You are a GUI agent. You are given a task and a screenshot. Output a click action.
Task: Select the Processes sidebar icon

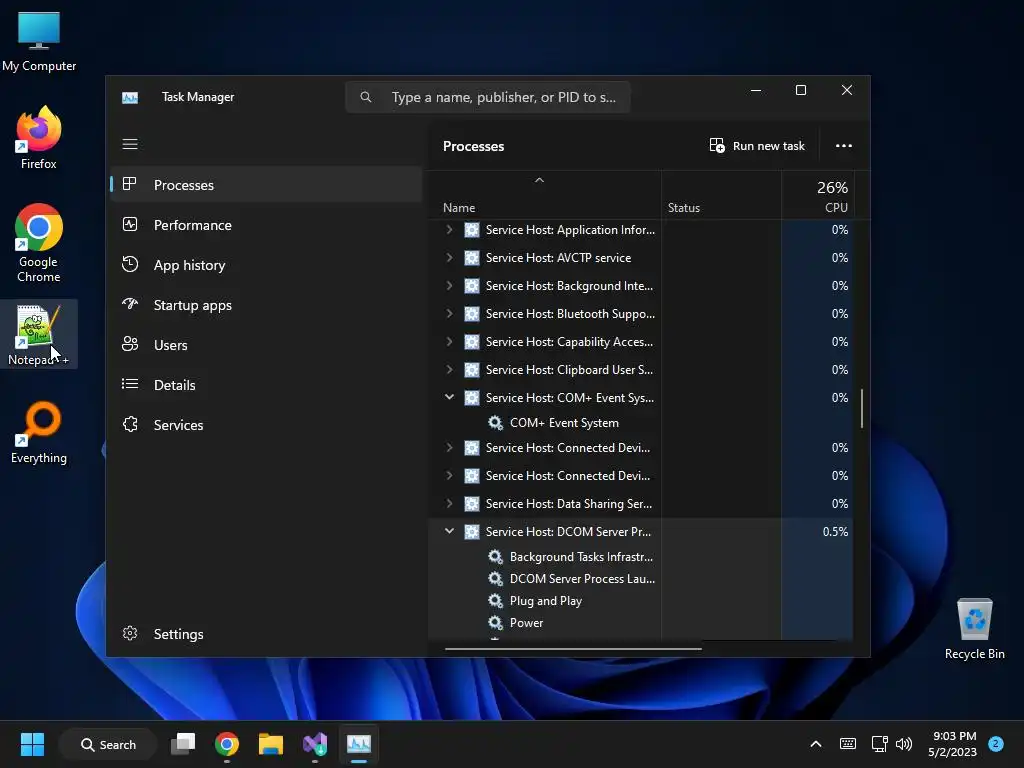[x=130, y=184]
